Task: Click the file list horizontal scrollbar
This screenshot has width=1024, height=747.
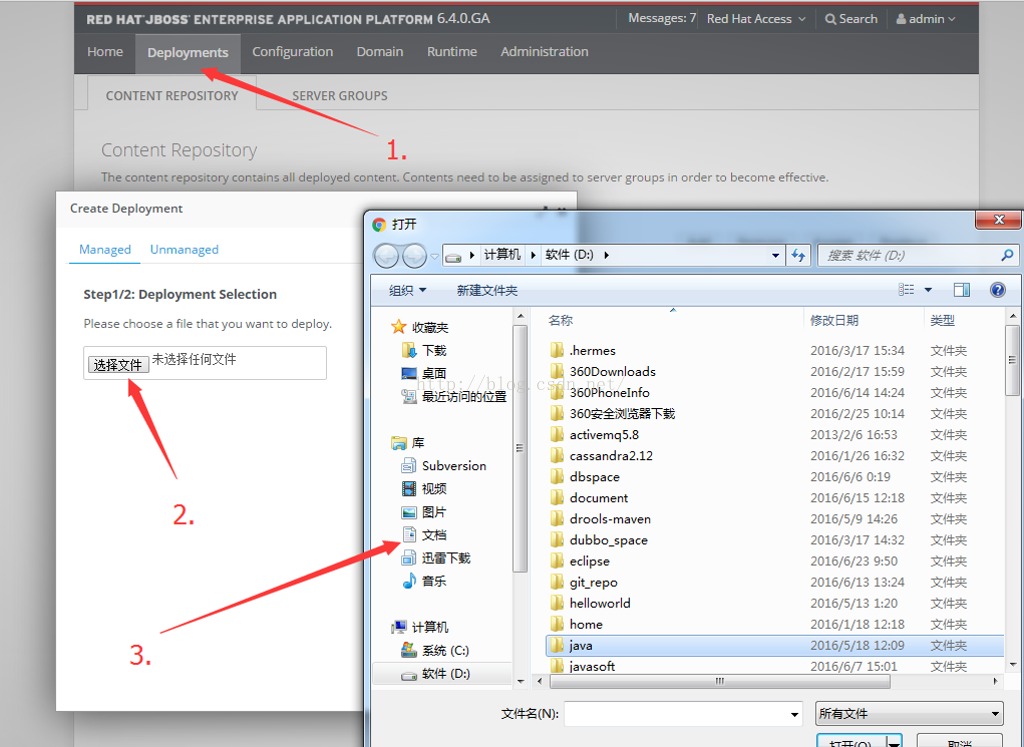Action: coord(720,681)
